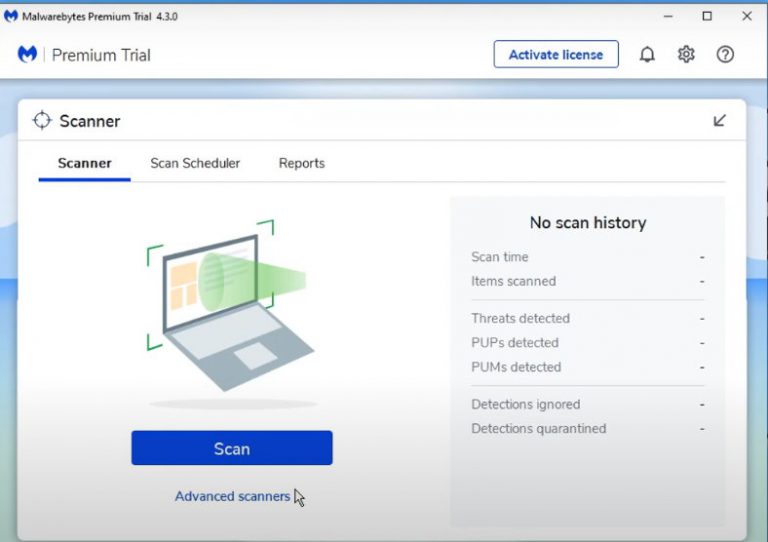The width and height of the screenshot is (768, 542).
Task: Collapse the Scanner panel with arrow icon
Action: point(720,120)
